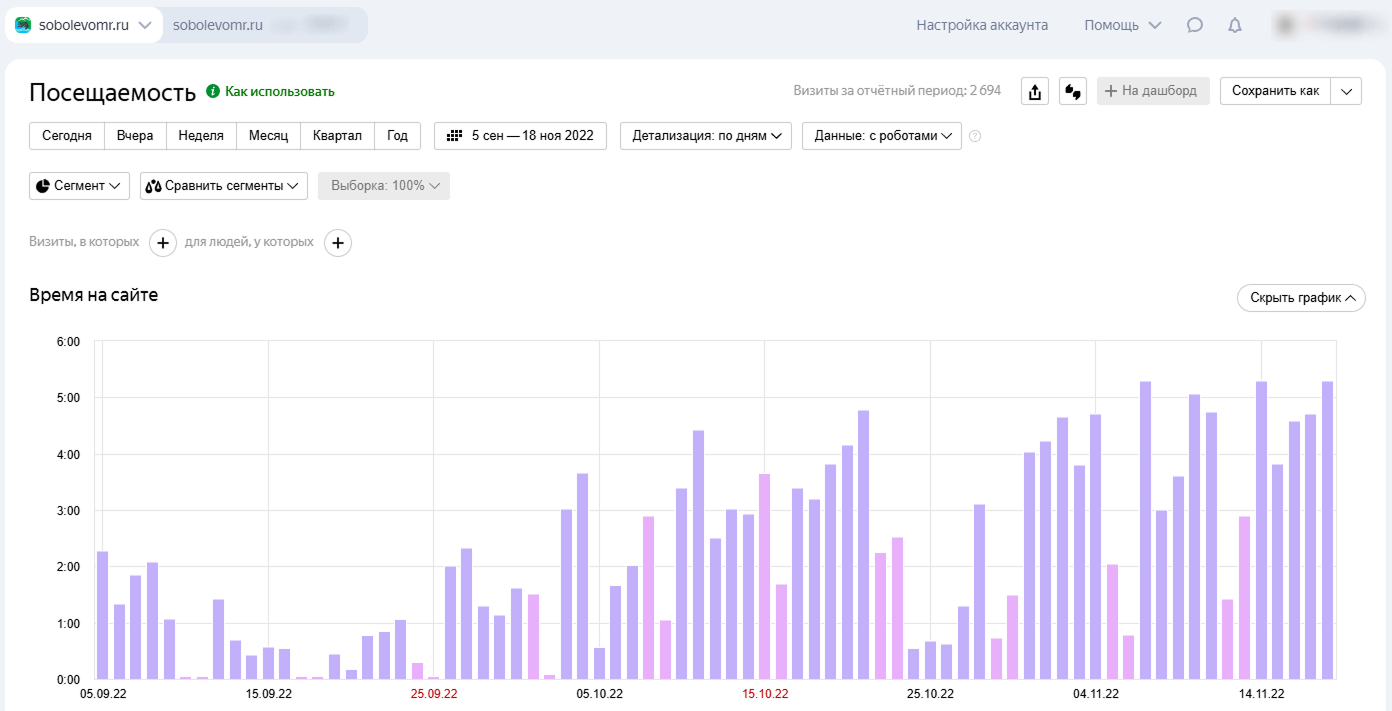This screenshot has width=1392, height=711.
Task: Click the green info icon near title
Action: (x=212, y=91)
